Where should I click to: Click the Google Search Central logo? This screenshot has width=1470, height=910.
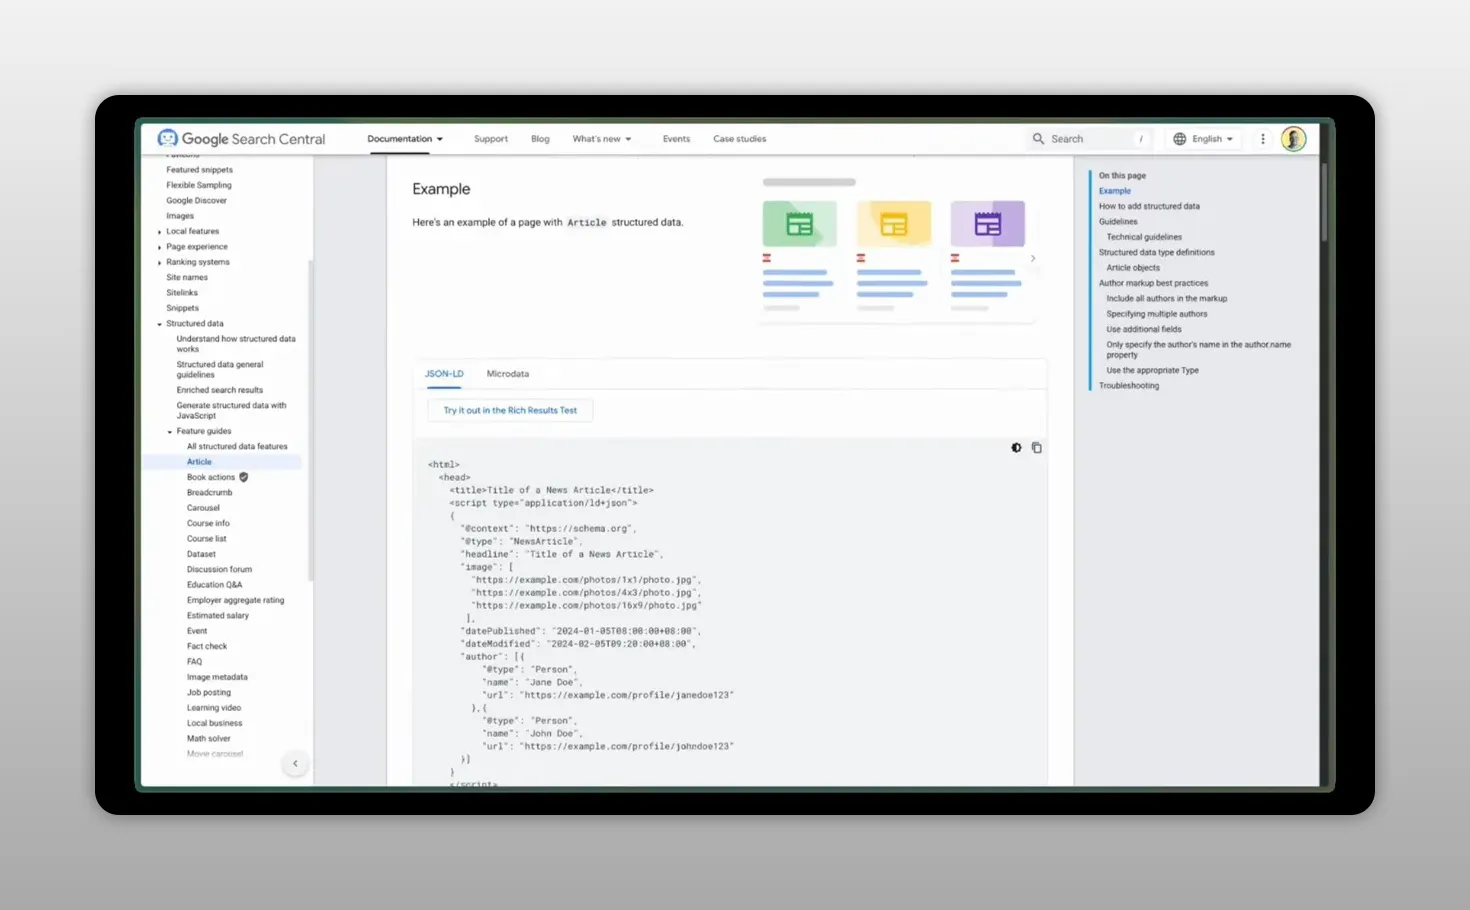[242, 139]
